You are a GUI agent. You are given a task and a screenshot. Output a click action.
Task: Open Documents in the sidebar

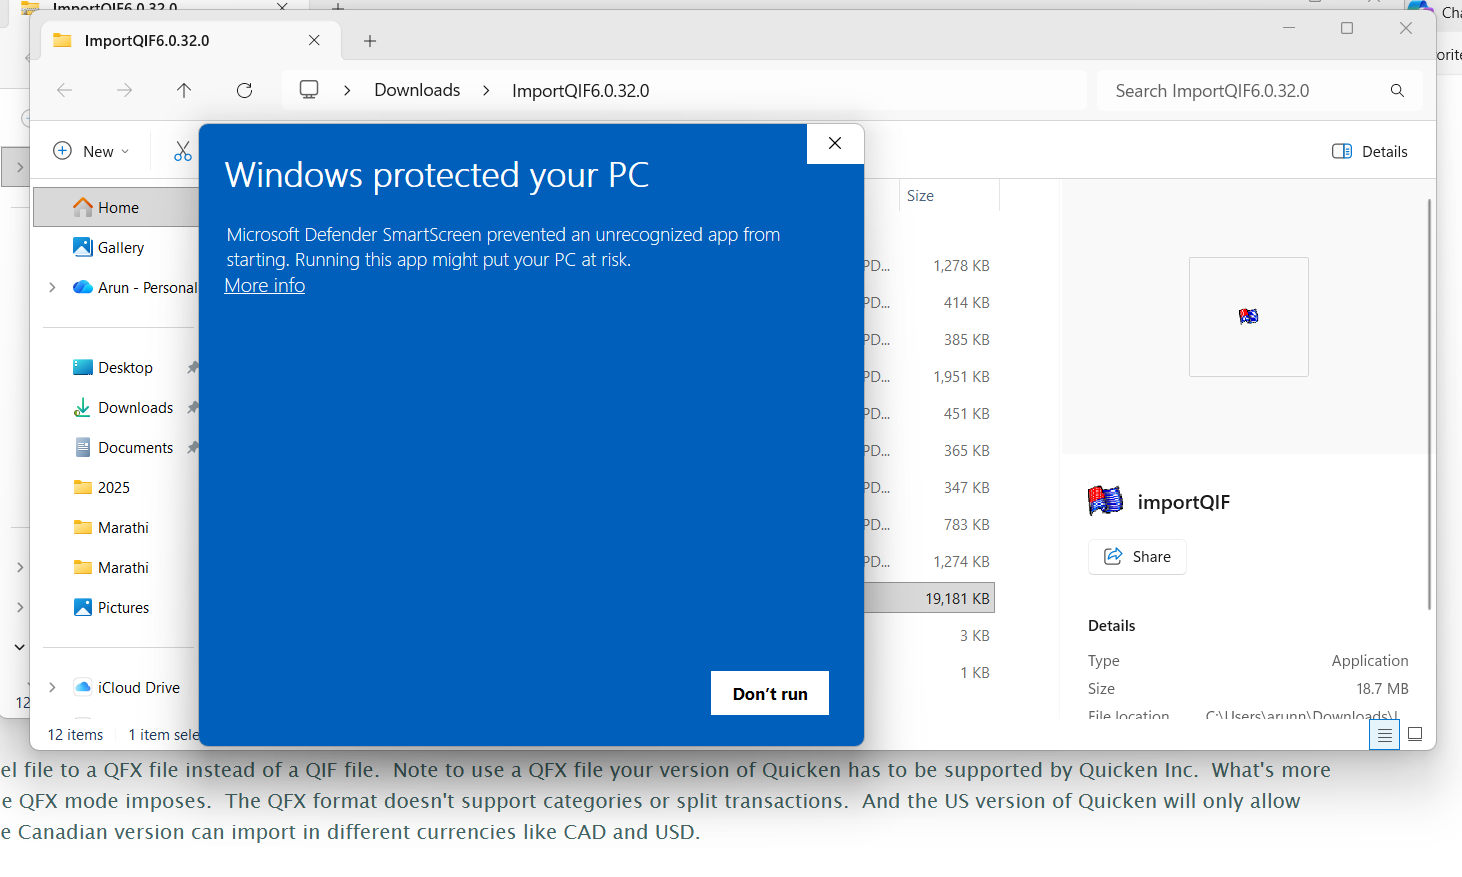tap(135, 447)
